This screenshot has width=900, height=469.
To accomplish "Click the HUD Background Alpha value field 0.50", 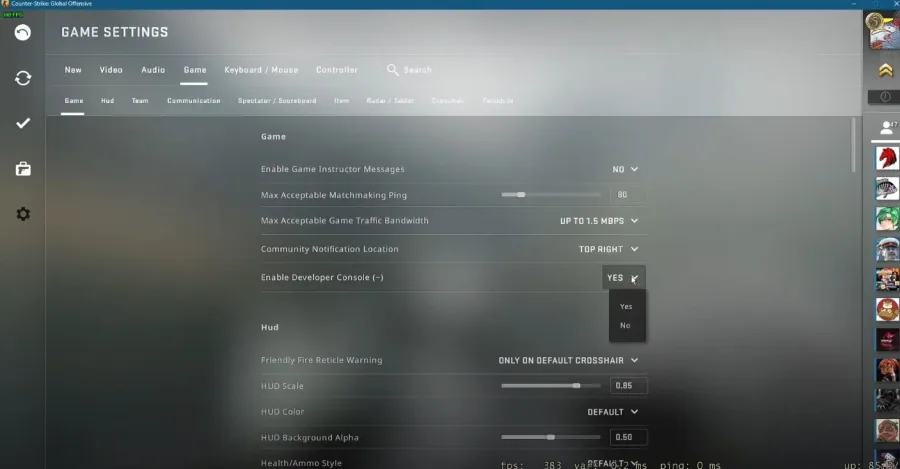I will click(629, 437).
